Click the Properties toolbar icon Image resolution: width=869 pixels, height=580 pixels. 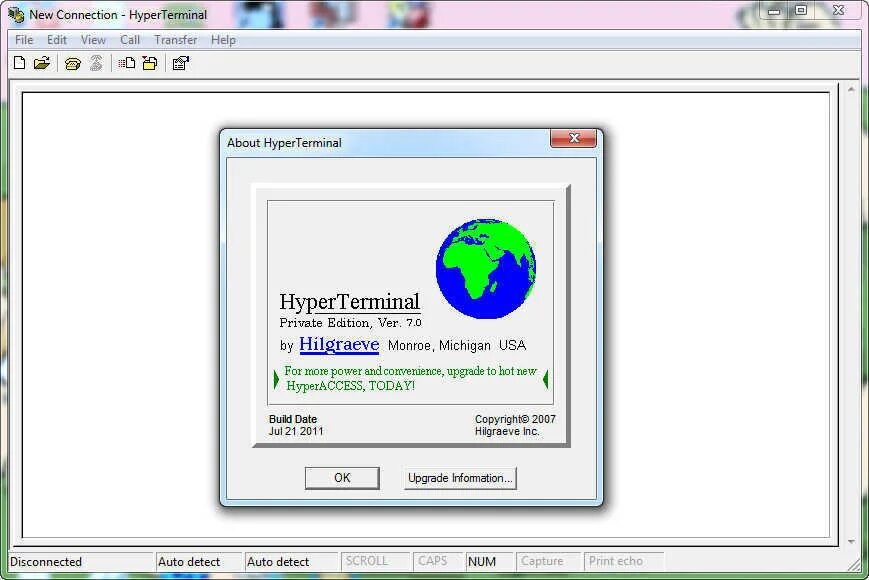click(x=181, y=63)
